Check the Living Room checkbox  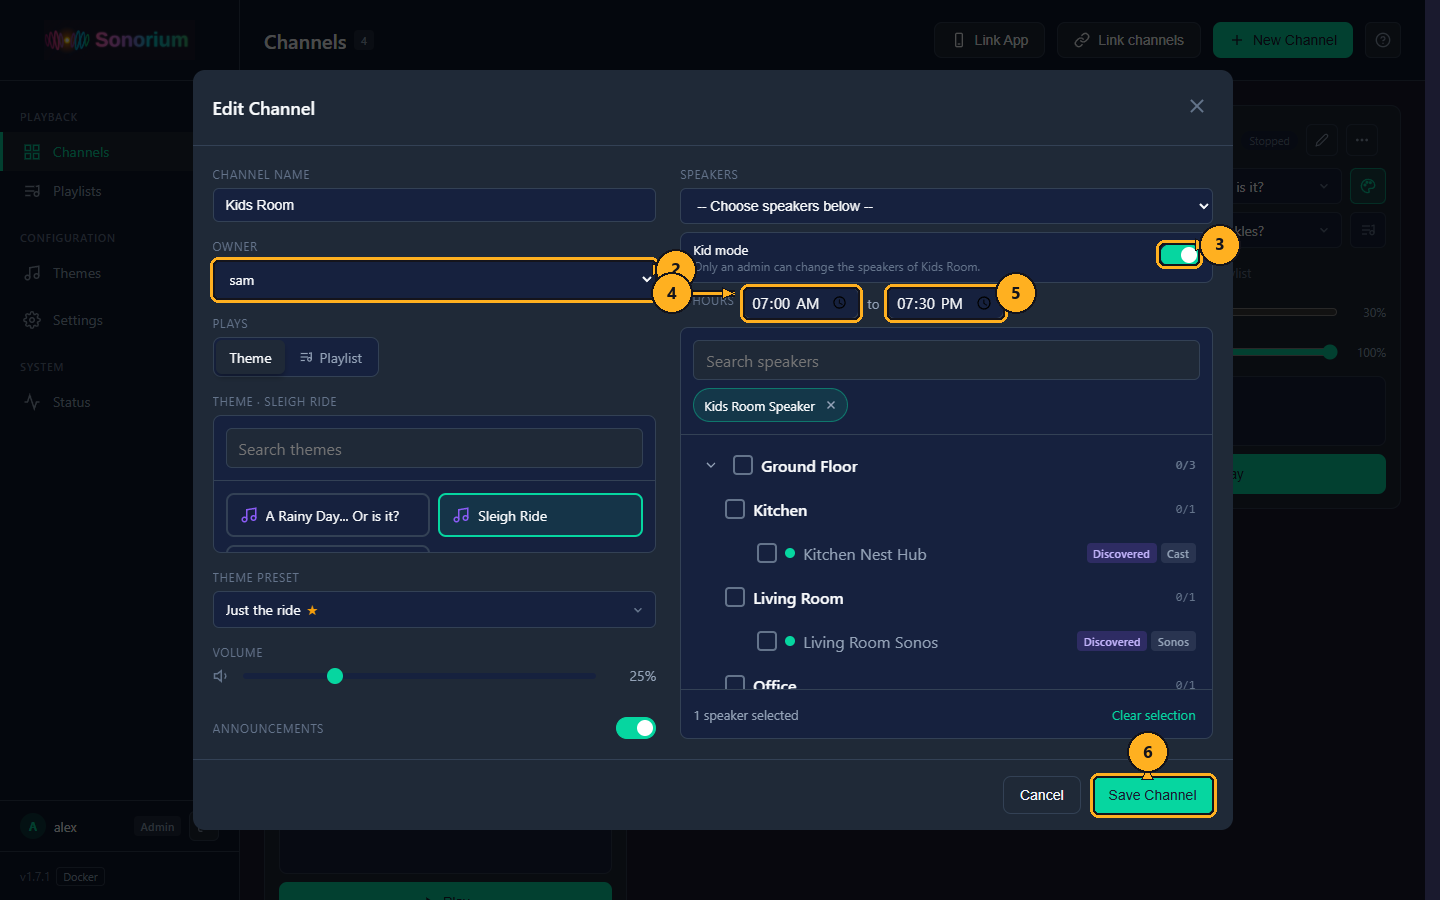tap(735, 597)
